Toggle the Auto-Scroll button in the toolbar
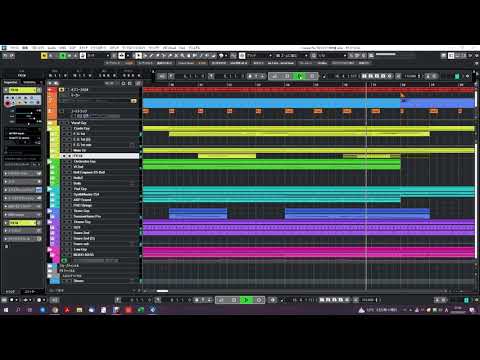This screenshot has width=480, height=360. pos(122,56)
